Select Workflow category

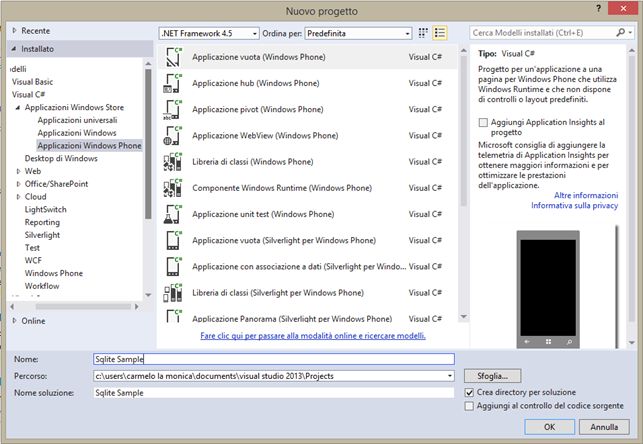tap(42, 286)
